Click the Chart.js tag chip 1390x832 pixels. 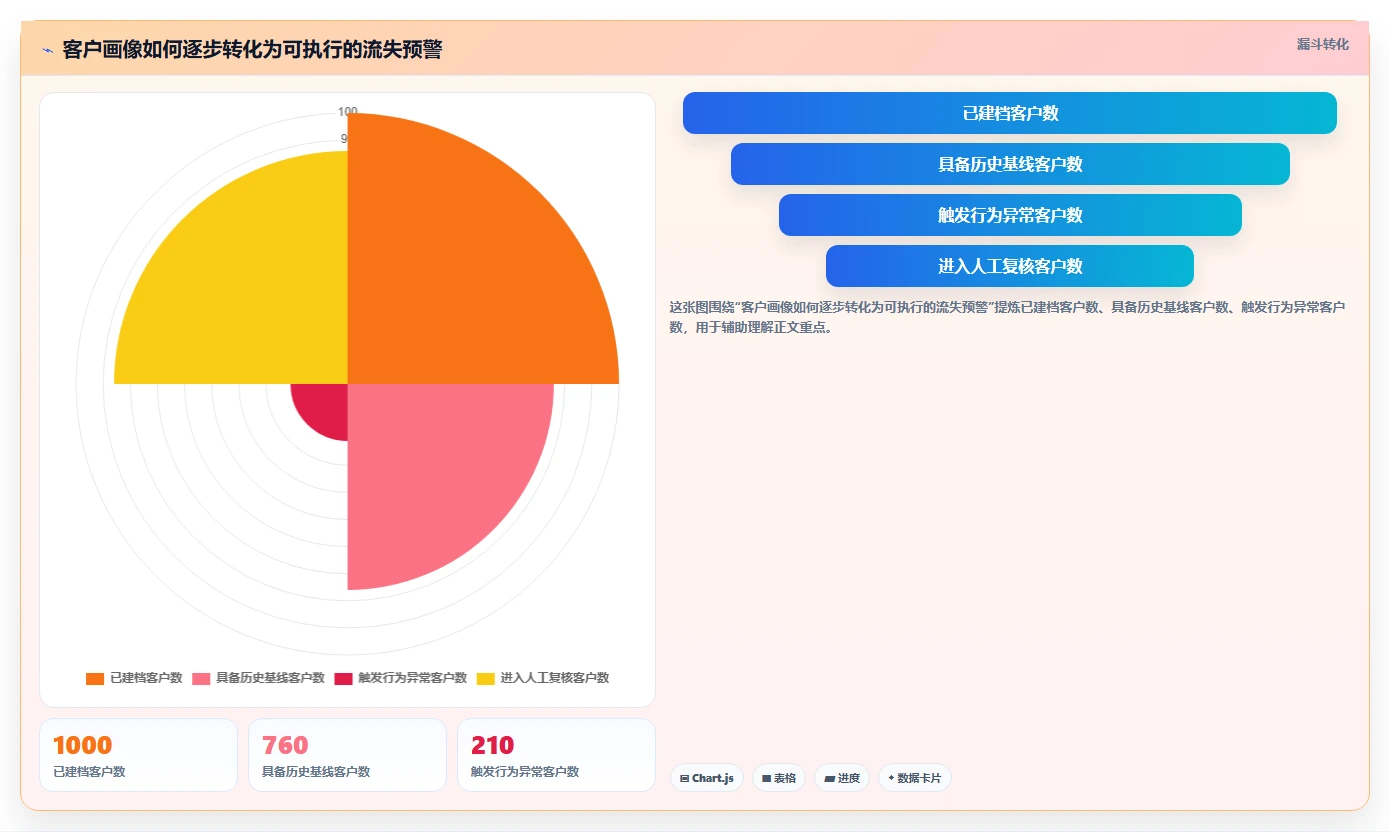coord(706,778)
